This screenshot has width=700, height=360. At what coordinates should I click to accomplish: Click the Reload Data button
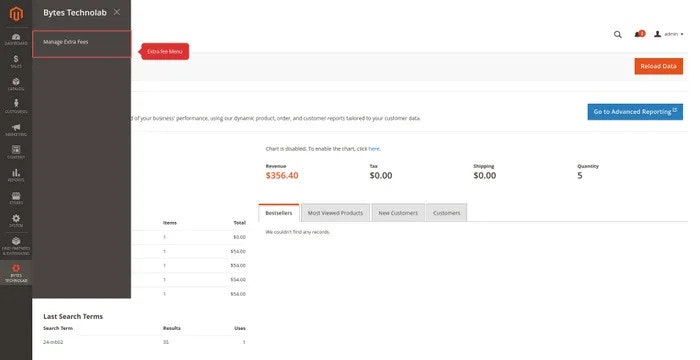click(658, 66)
